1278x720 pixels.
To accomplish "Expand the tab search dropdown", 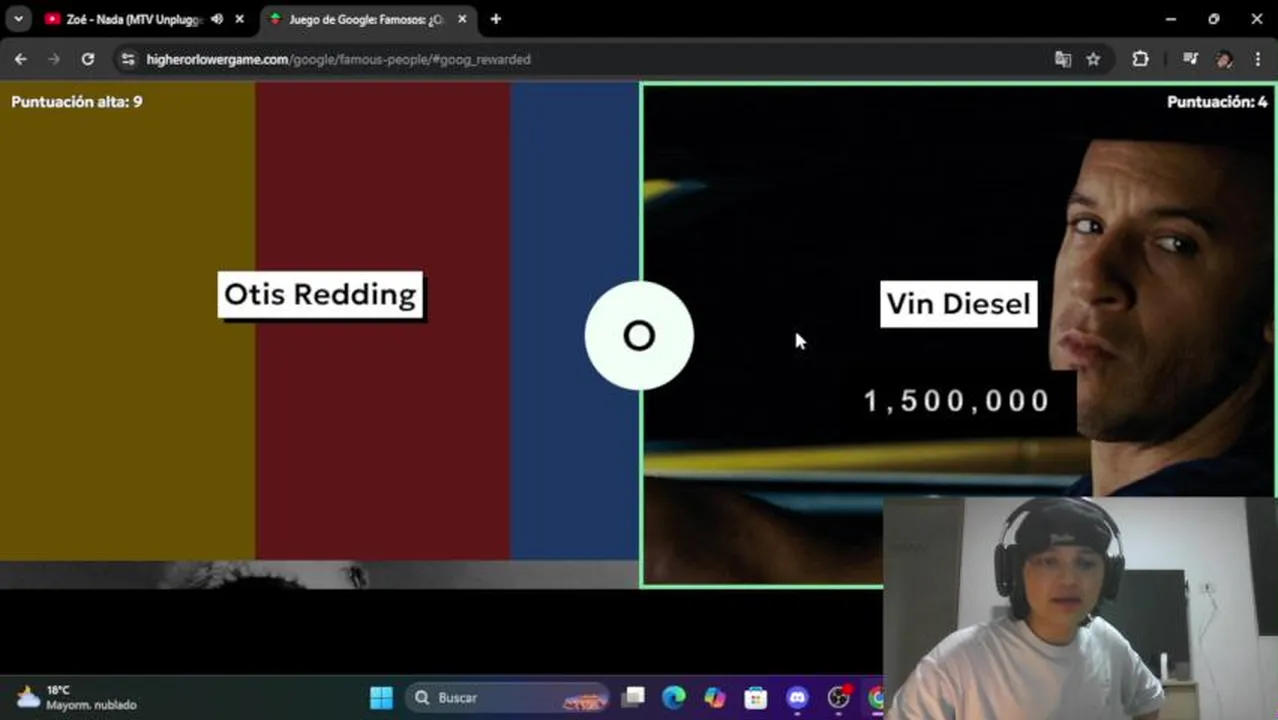I will click(x=18, y=19).
